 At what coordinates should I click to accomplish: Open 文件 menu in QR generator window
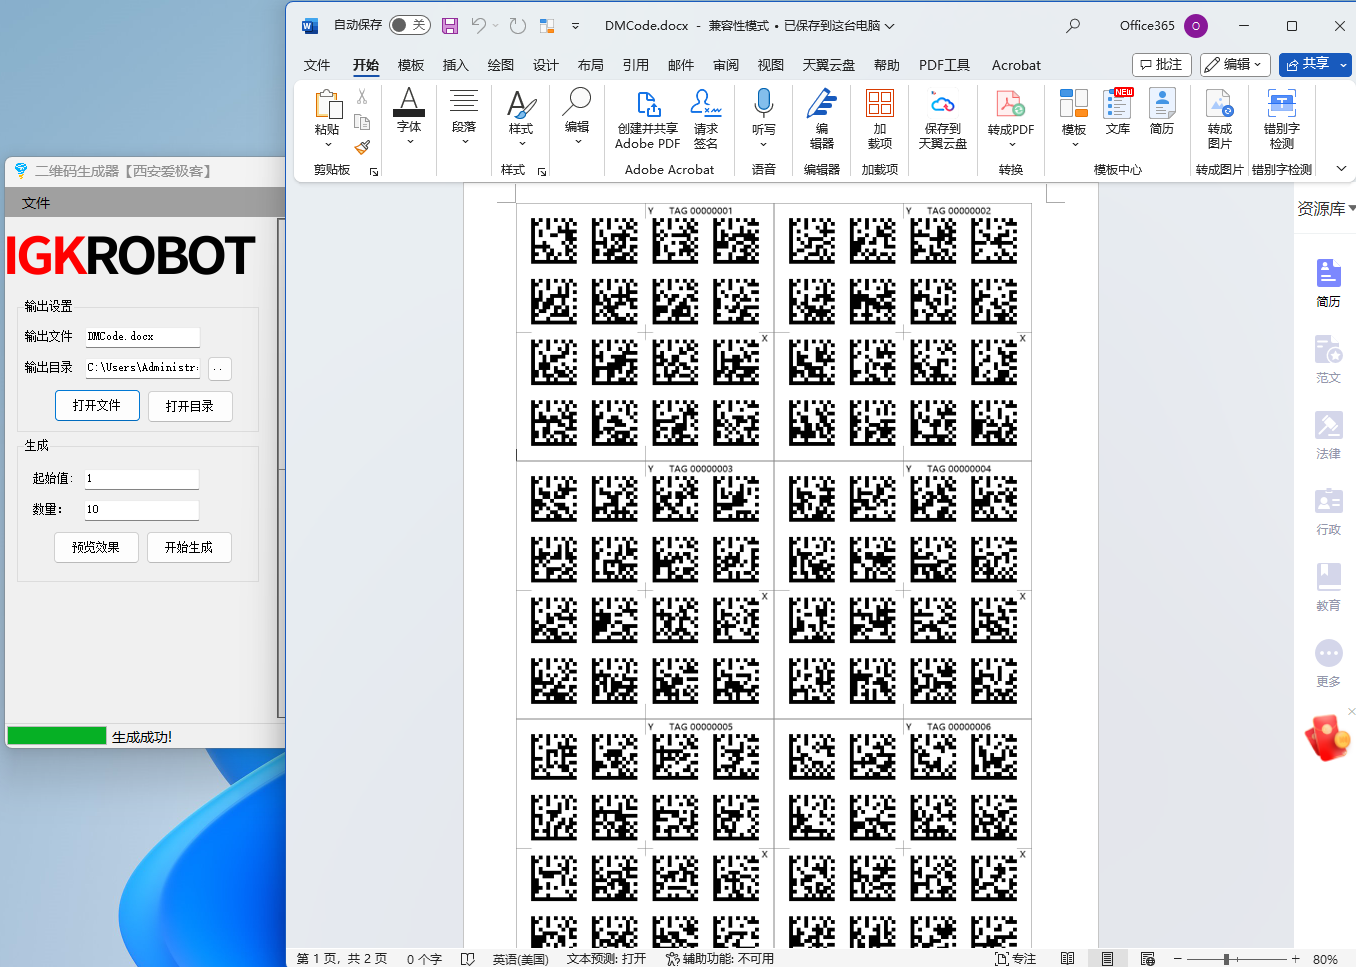point(36,203)
